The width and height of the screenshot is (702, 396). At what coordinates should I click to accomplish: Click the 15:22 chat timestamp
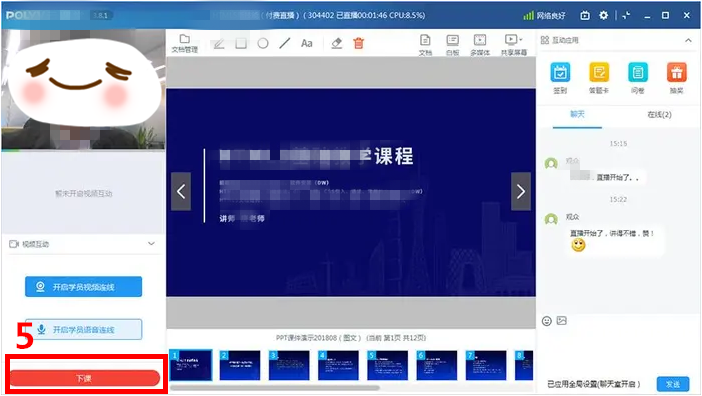(618, 200)
